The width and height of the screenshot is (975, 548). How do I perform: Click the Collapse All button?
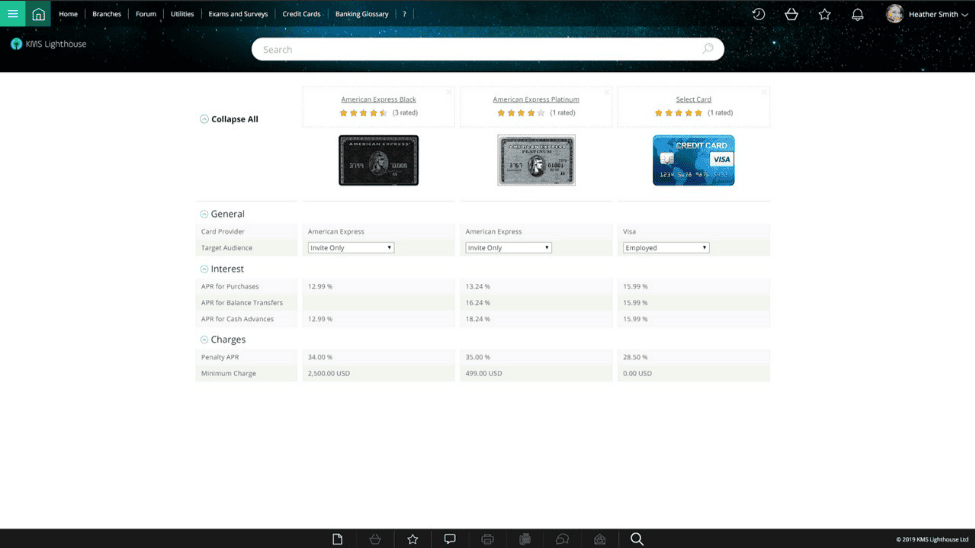[x=229, y=119]
